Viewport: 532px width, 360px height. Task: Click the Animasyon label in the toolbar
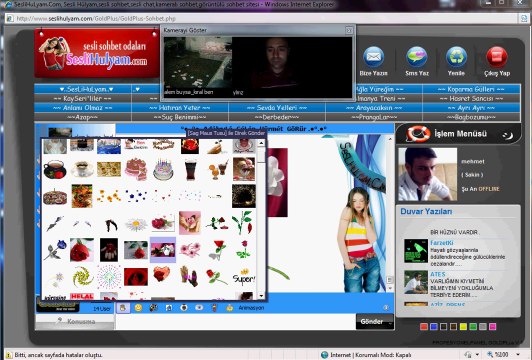[x=251, y=308]
